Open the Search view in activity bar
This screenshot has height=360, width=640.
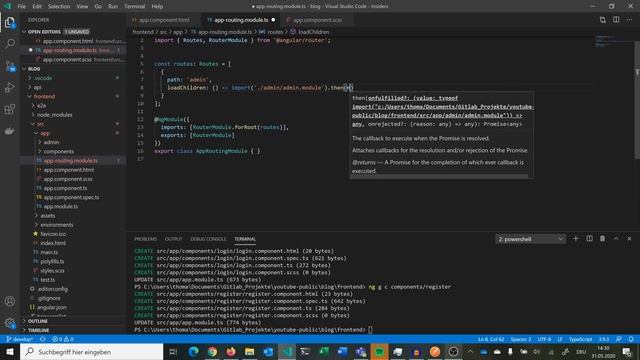[x=10, y=43]
